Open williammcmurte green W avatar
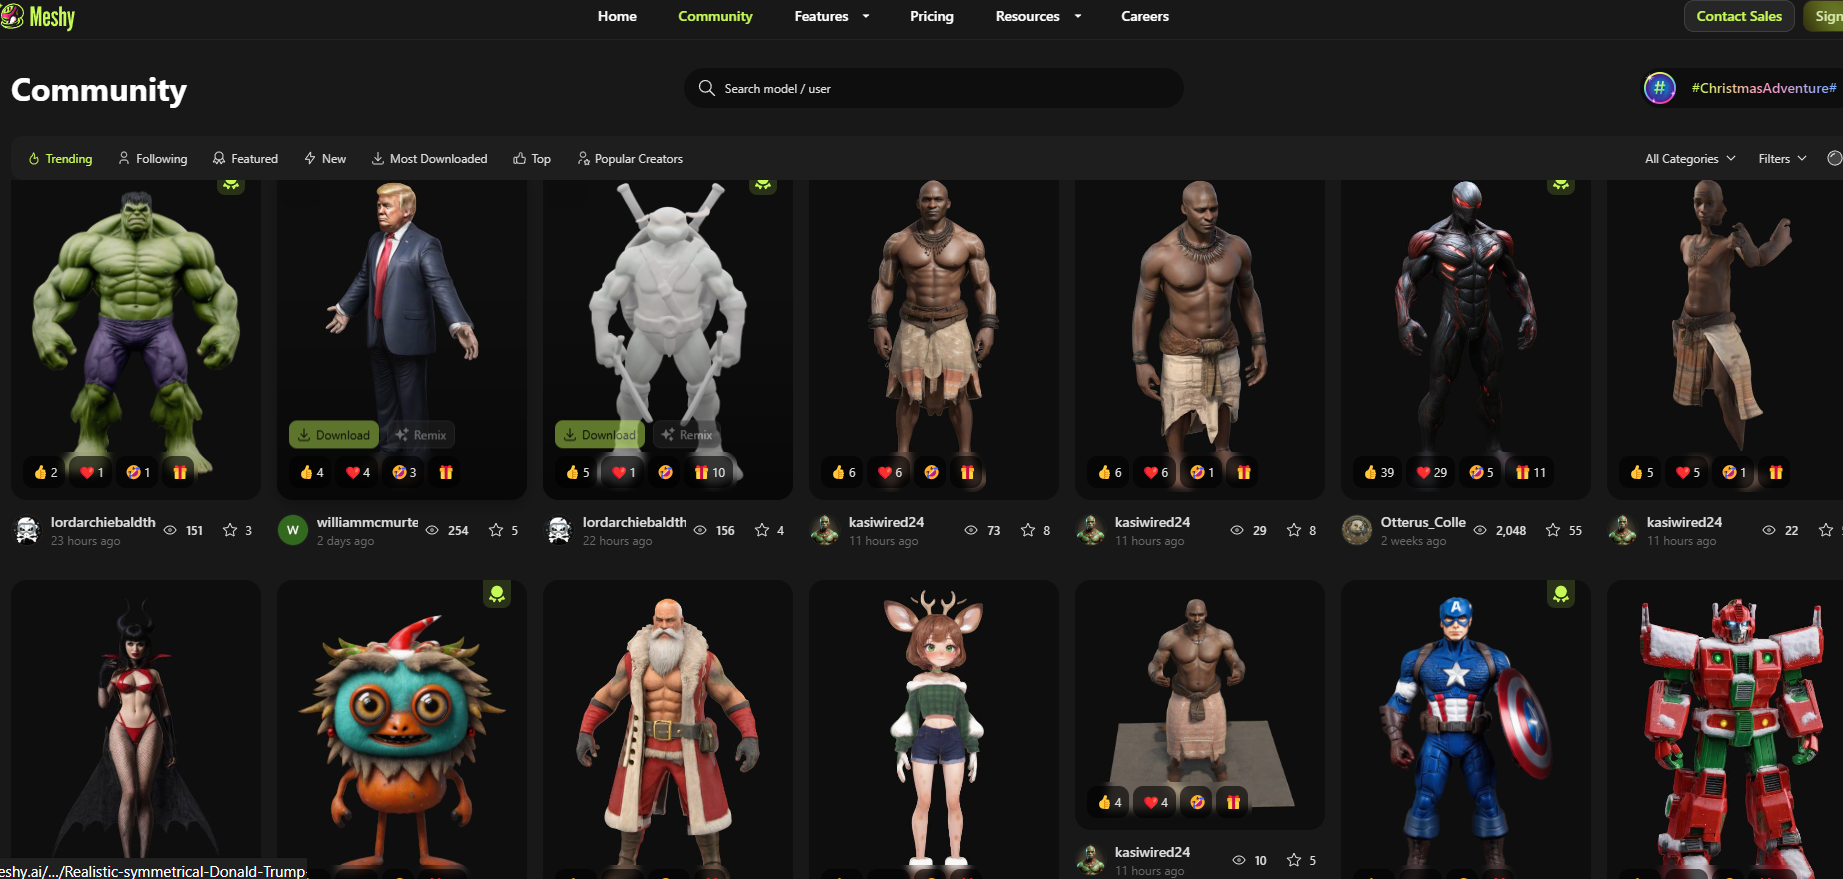Image resolution: width=1843 pixels, height=879 pixels. 293,530
